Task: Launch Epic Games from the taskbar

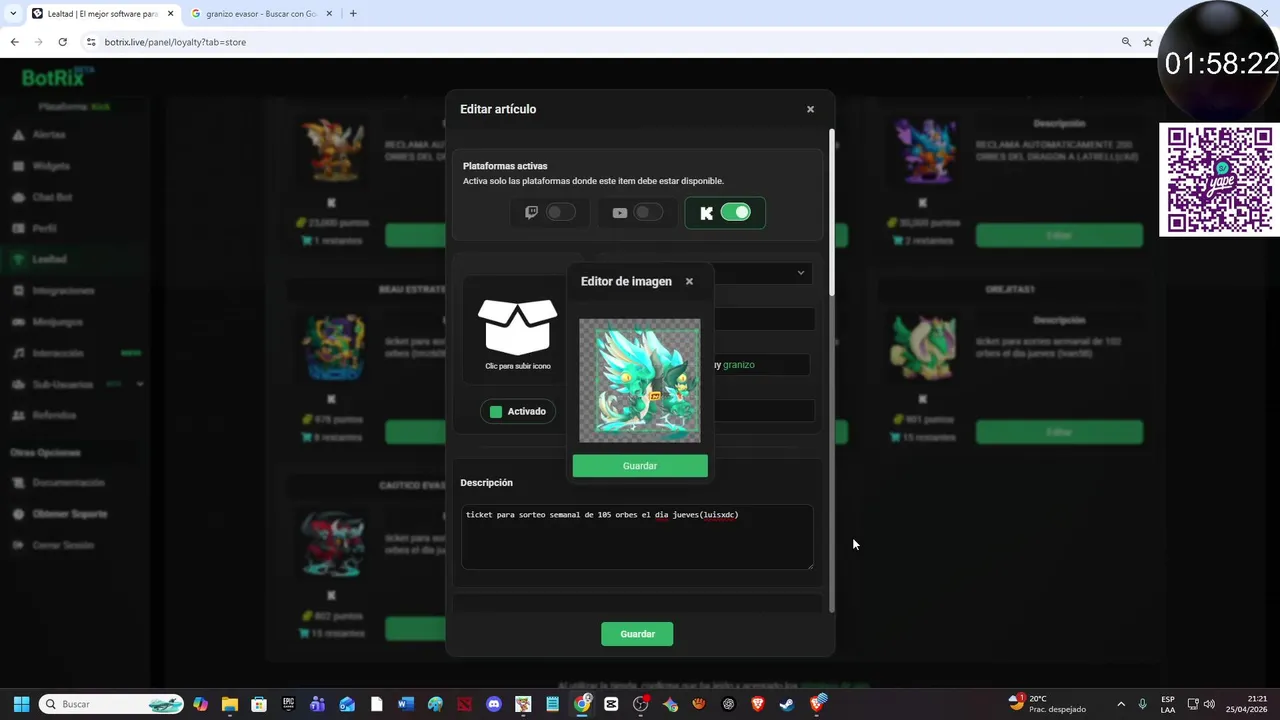Action: click(288, 704)
